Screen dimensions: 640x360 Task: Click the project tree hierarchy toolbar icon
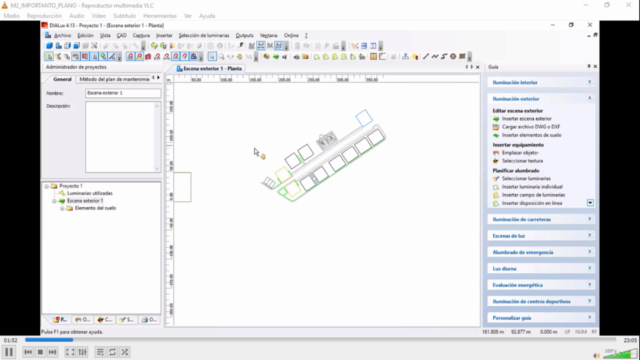click(405, 57)
